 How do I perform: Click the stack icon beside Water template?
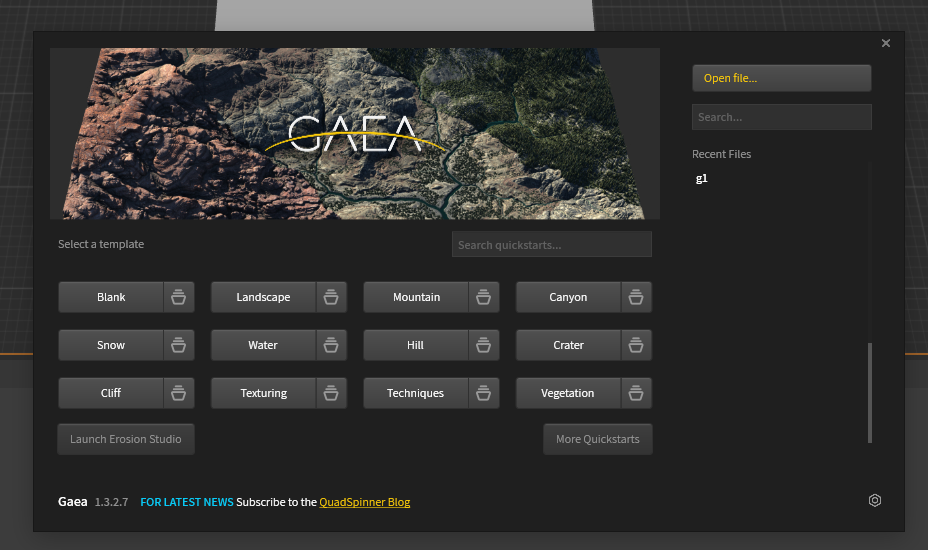[332, 345]
